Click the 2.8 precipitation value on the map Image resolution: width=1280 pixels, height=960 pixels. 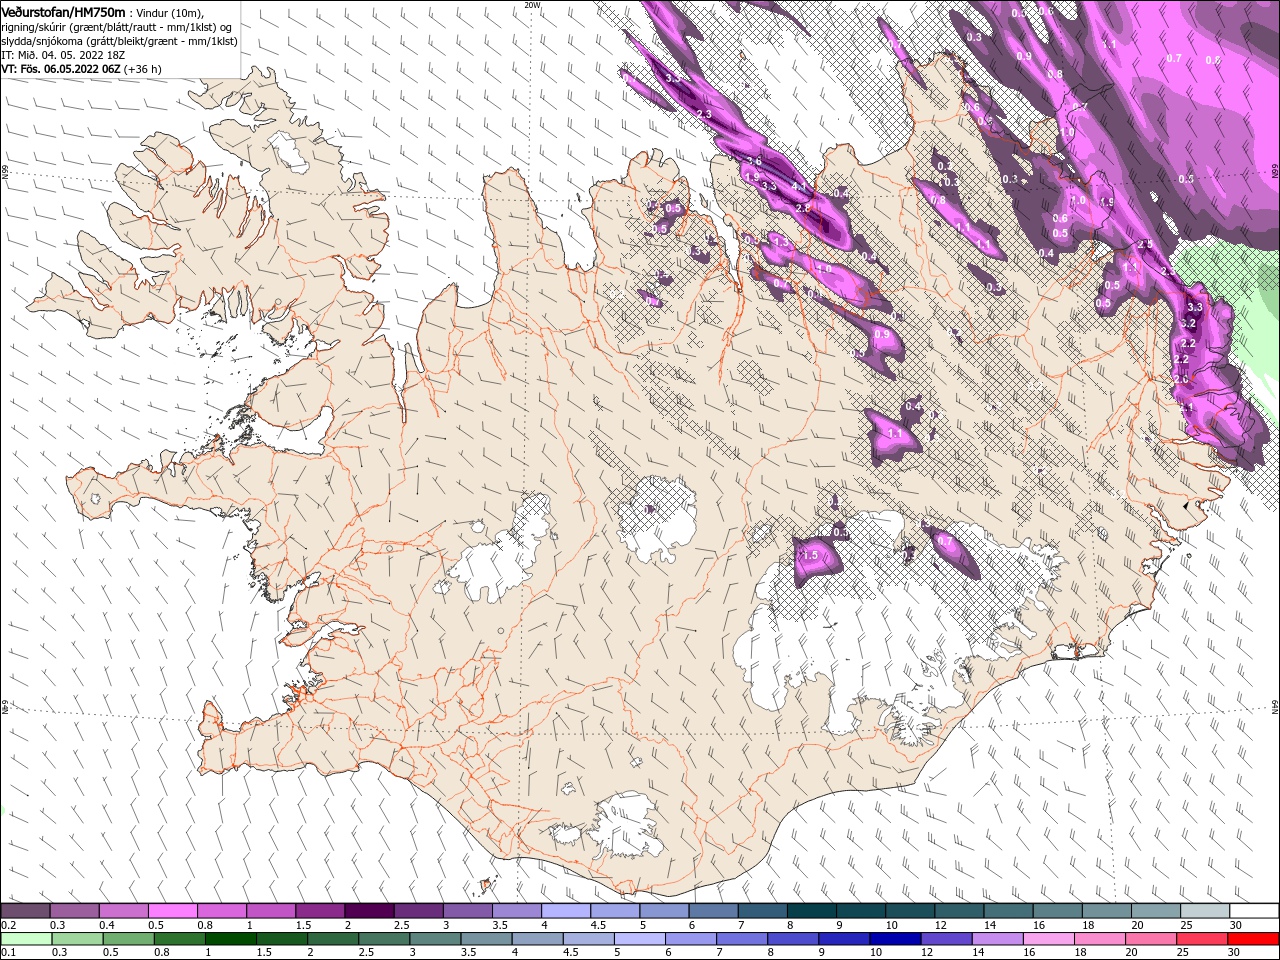point(802,208)
